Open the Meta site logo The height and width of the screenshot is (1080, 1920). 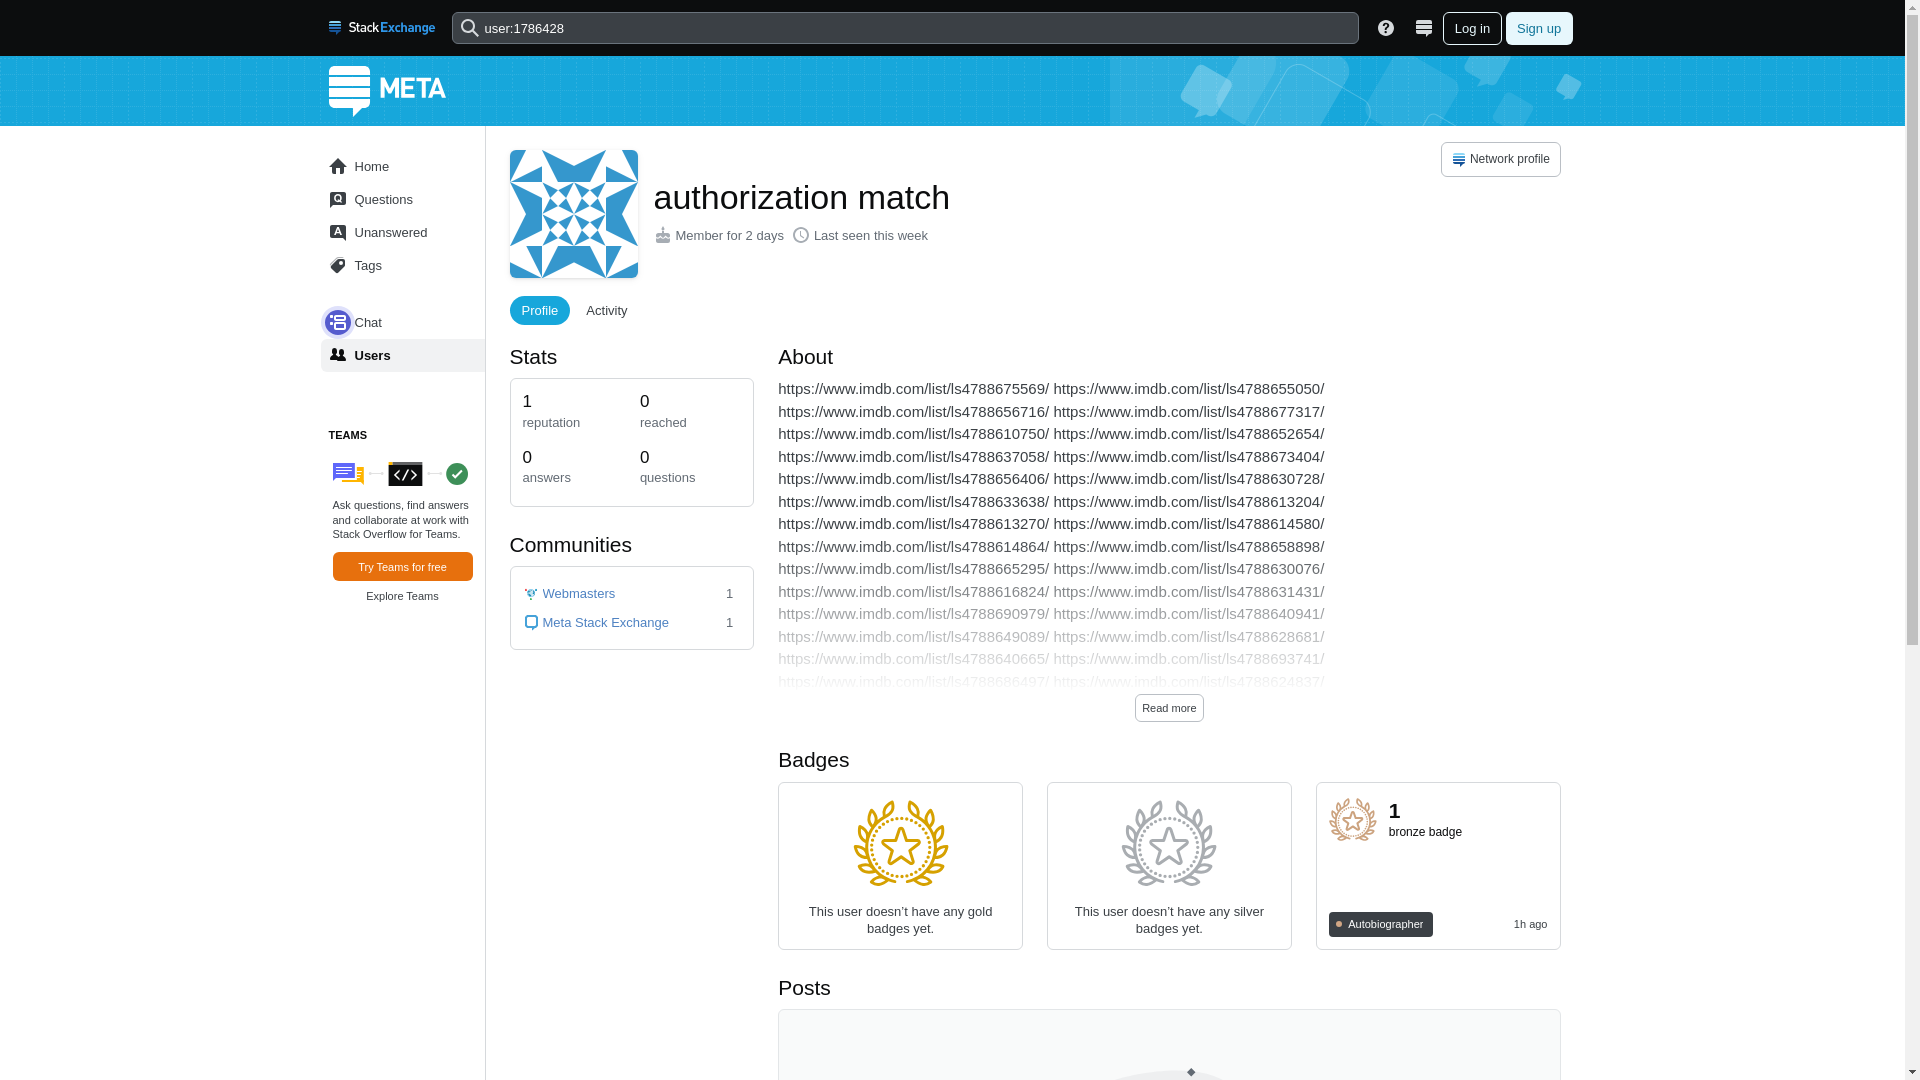tap(387, 91)
